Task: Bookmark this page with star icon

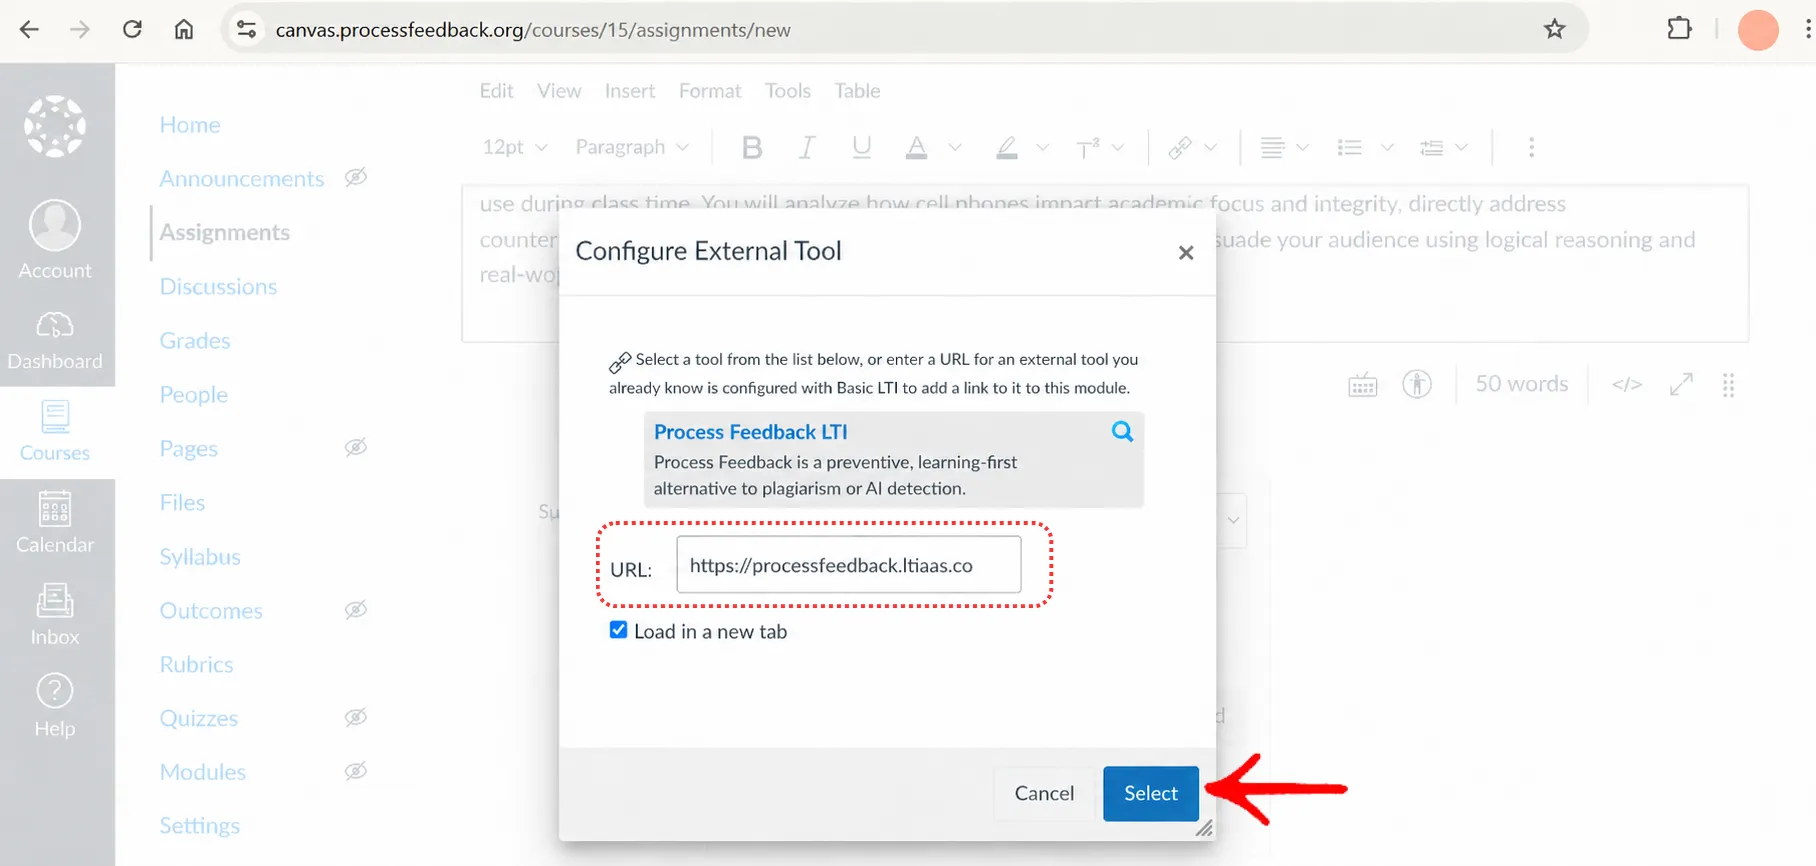Action: (1554, 29)
